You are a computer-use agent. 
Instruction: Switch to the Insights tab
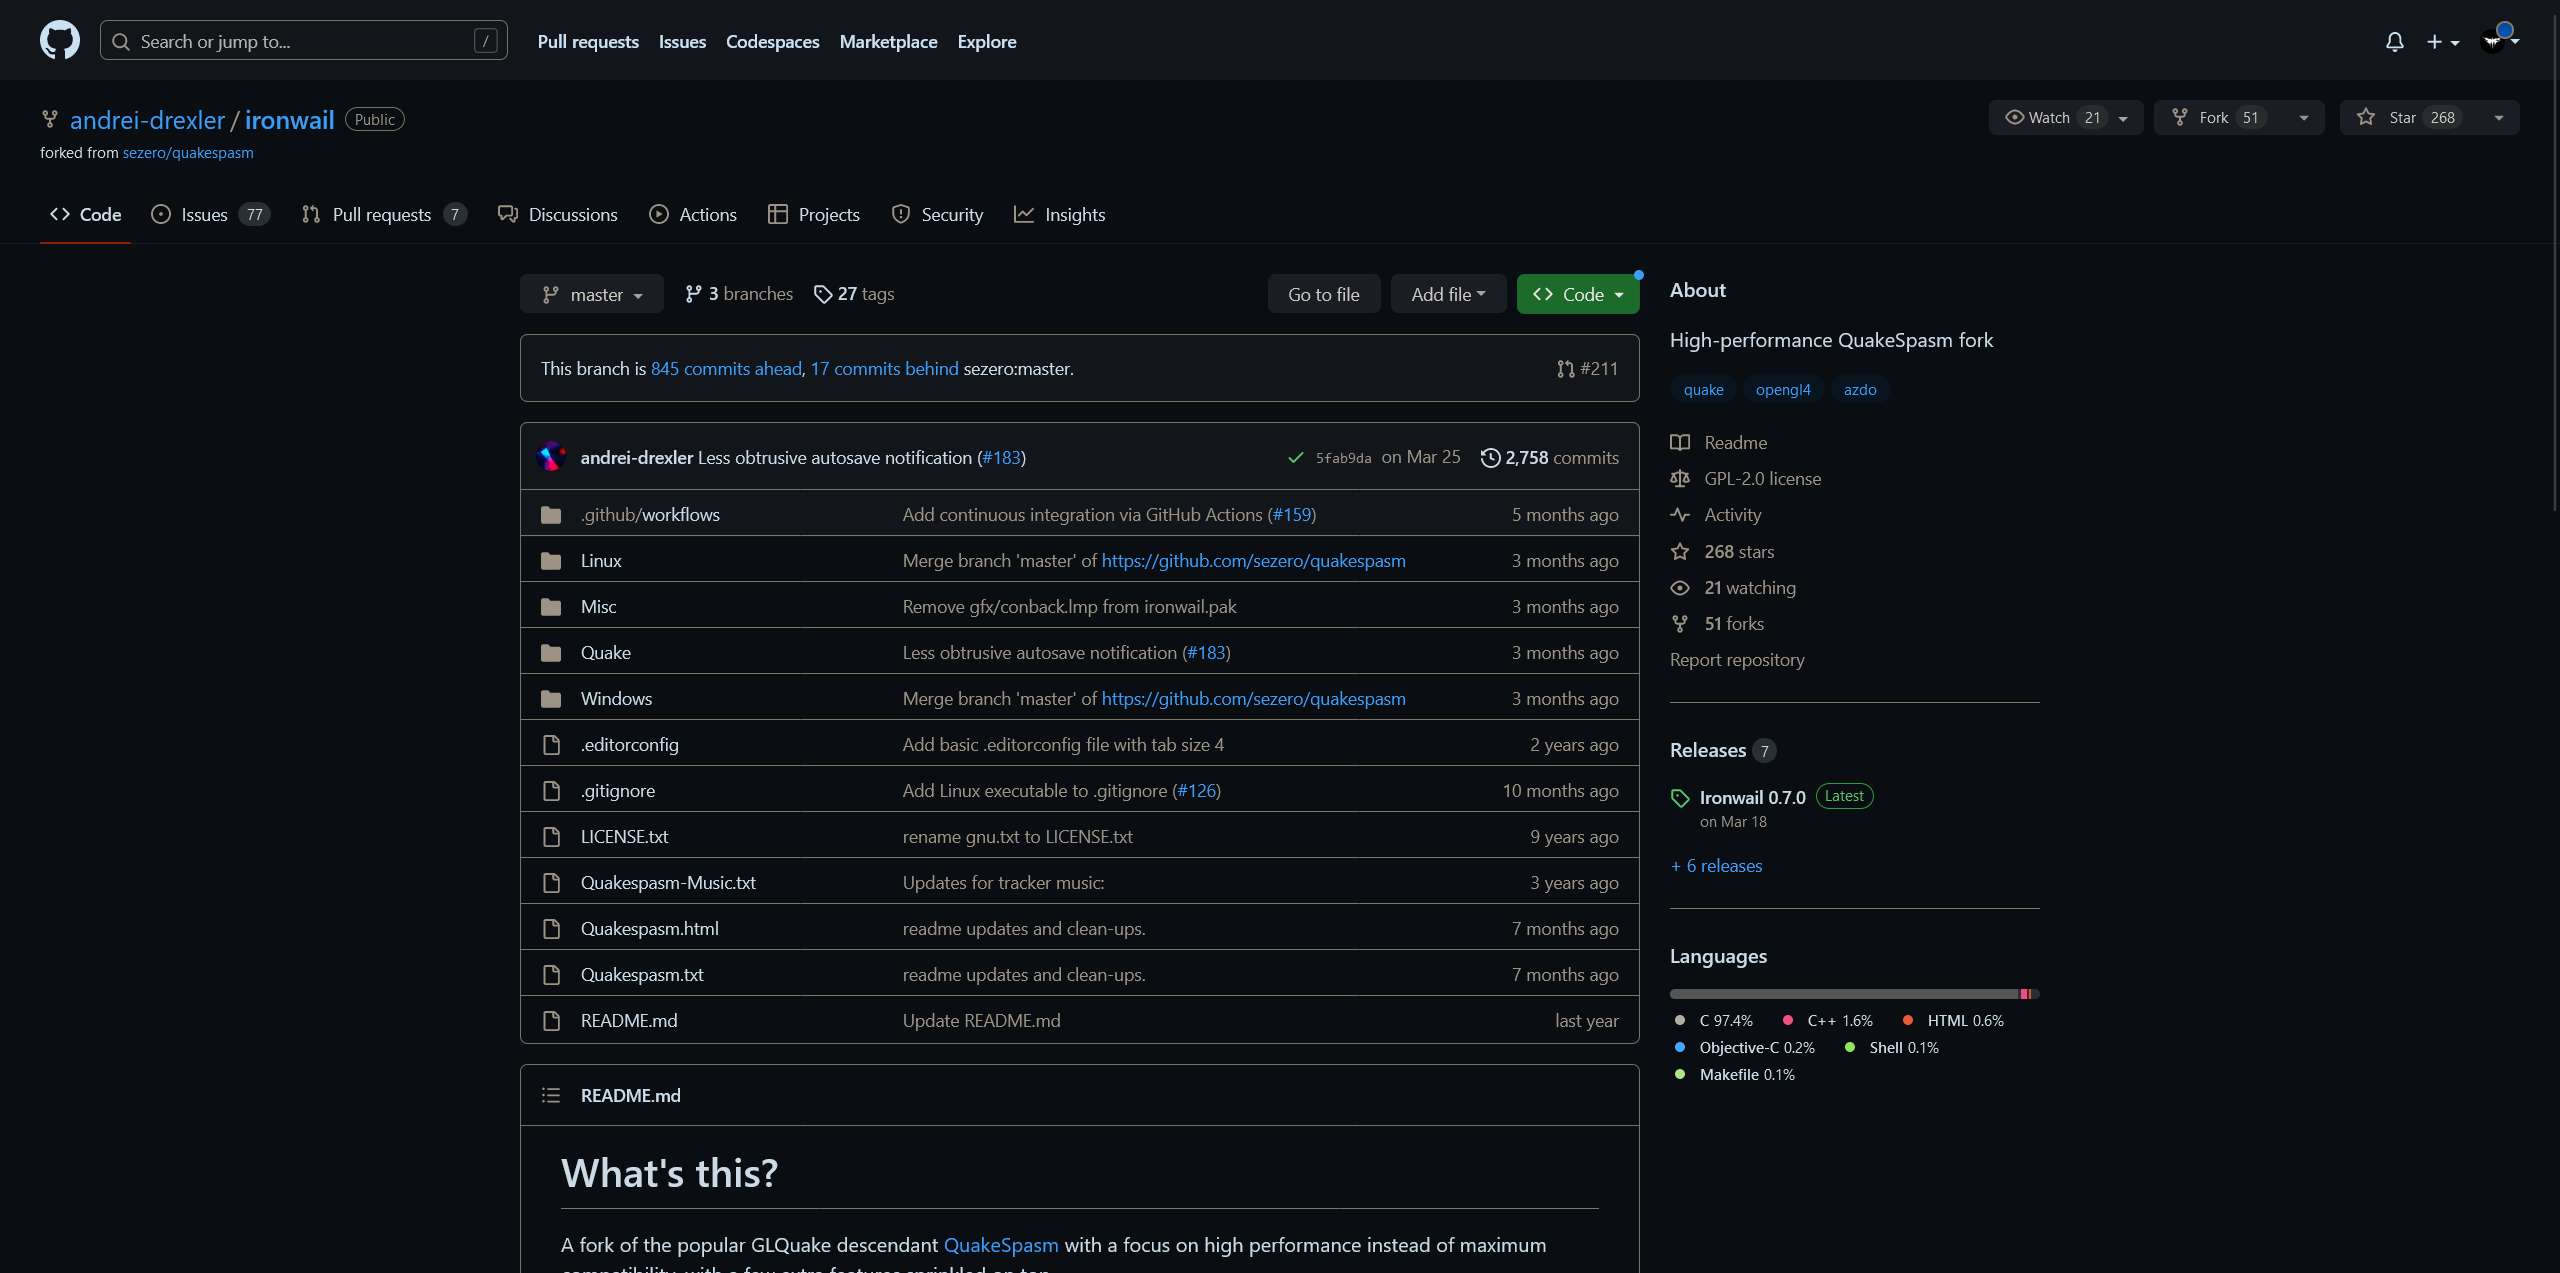(1060, 215)
